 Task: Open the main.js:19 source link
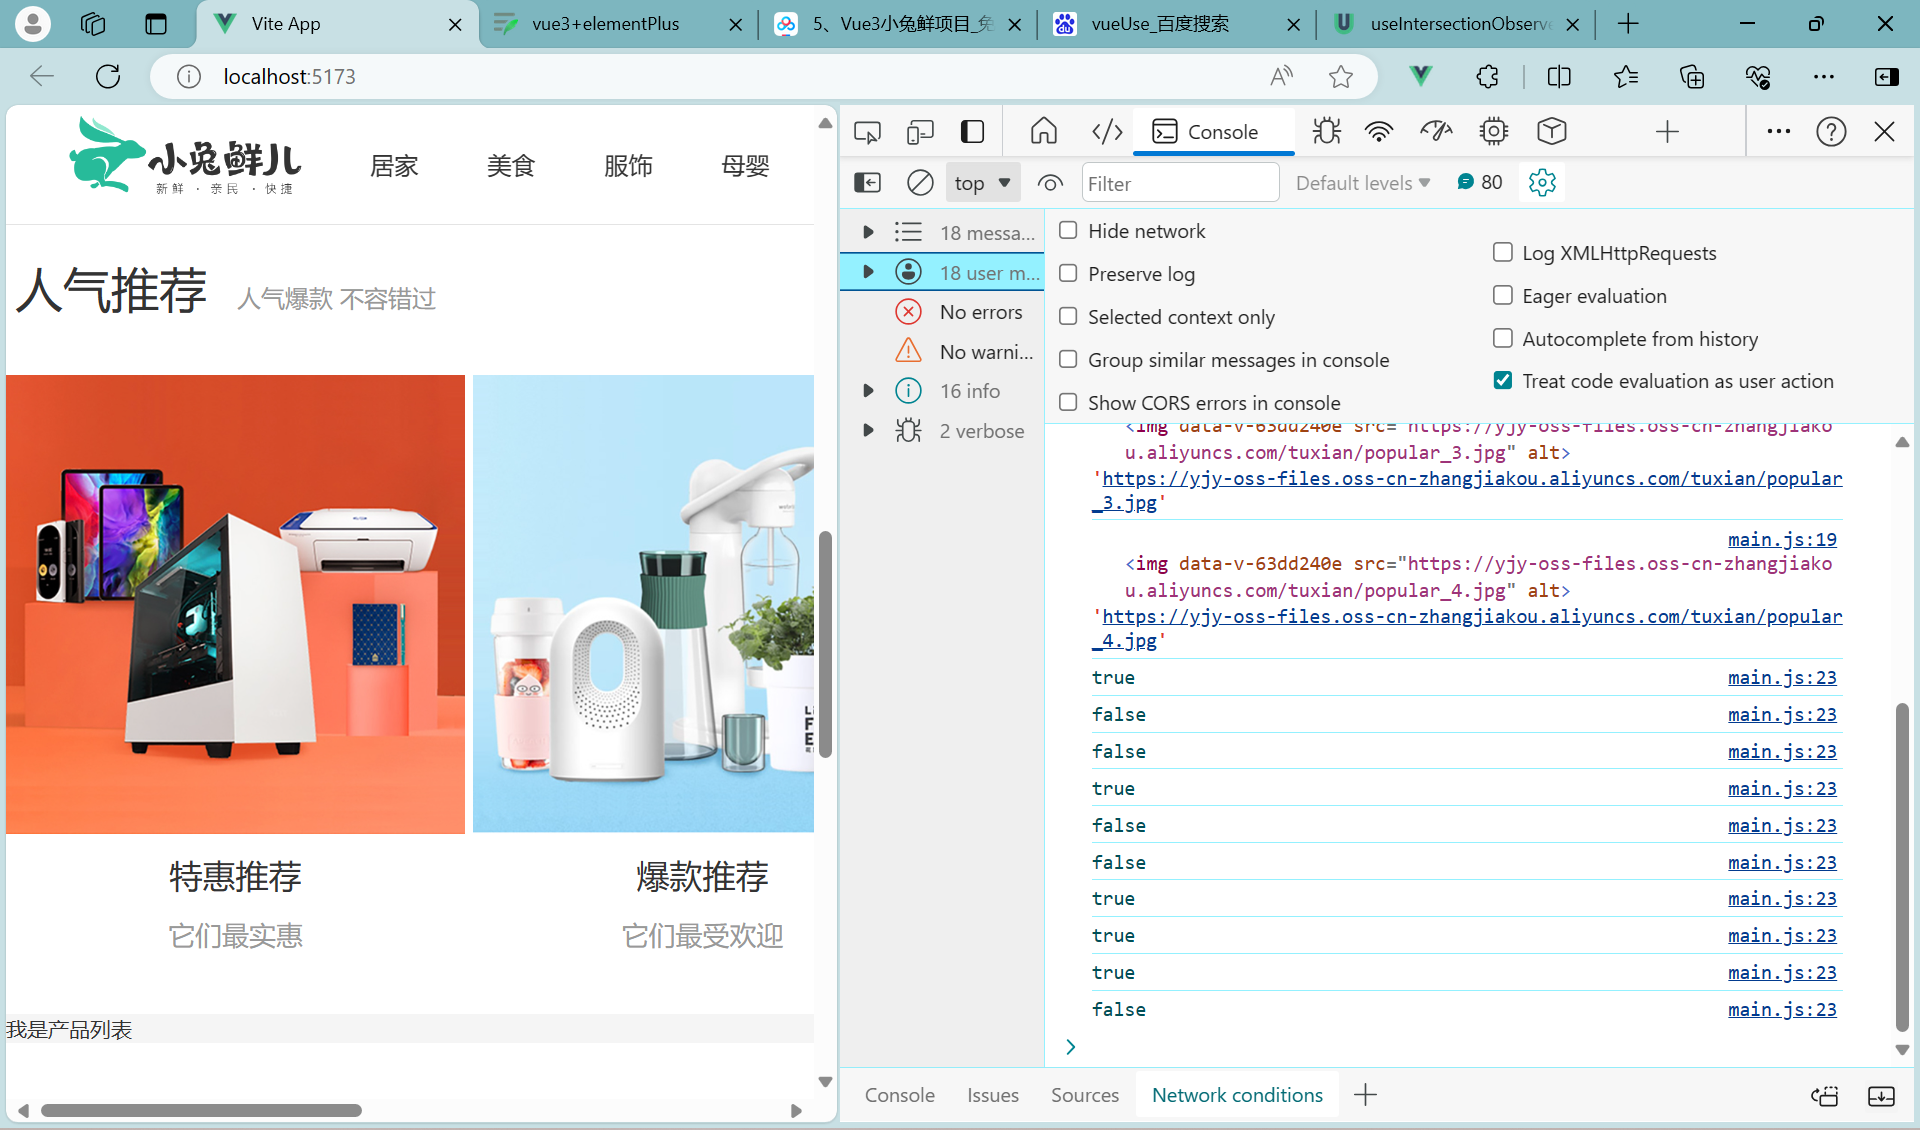coord(1782,539)
